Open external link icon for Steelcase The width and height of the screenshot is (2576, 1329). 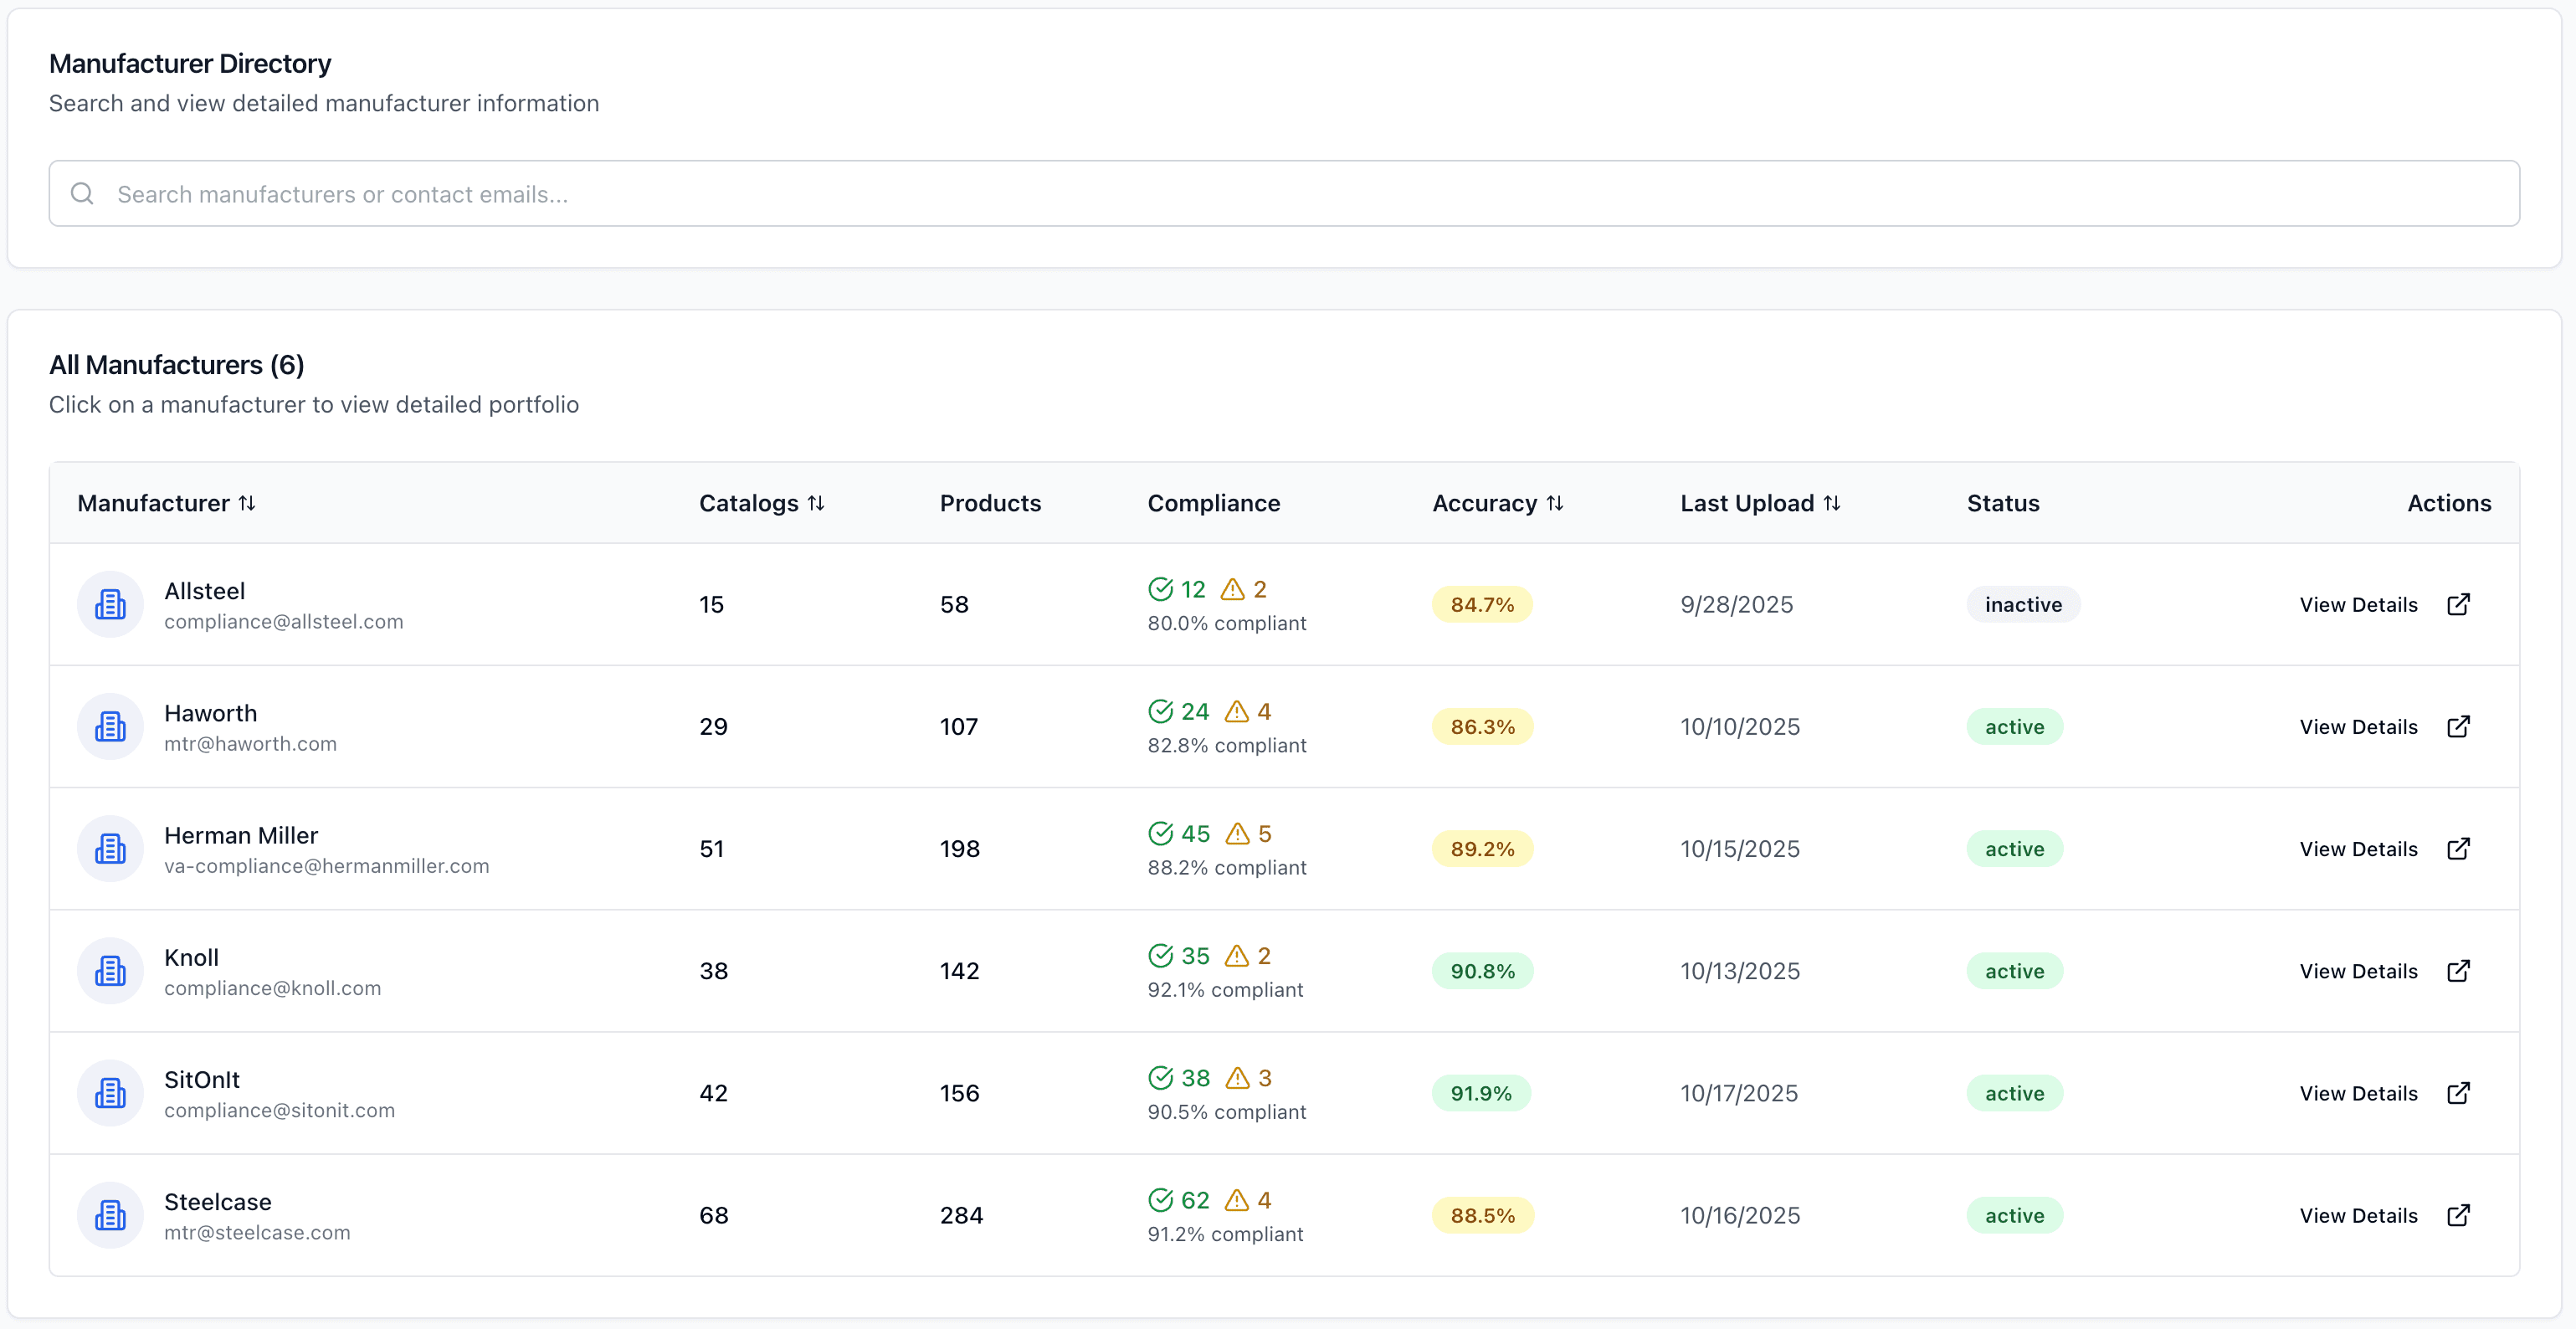point(2458,1215)
